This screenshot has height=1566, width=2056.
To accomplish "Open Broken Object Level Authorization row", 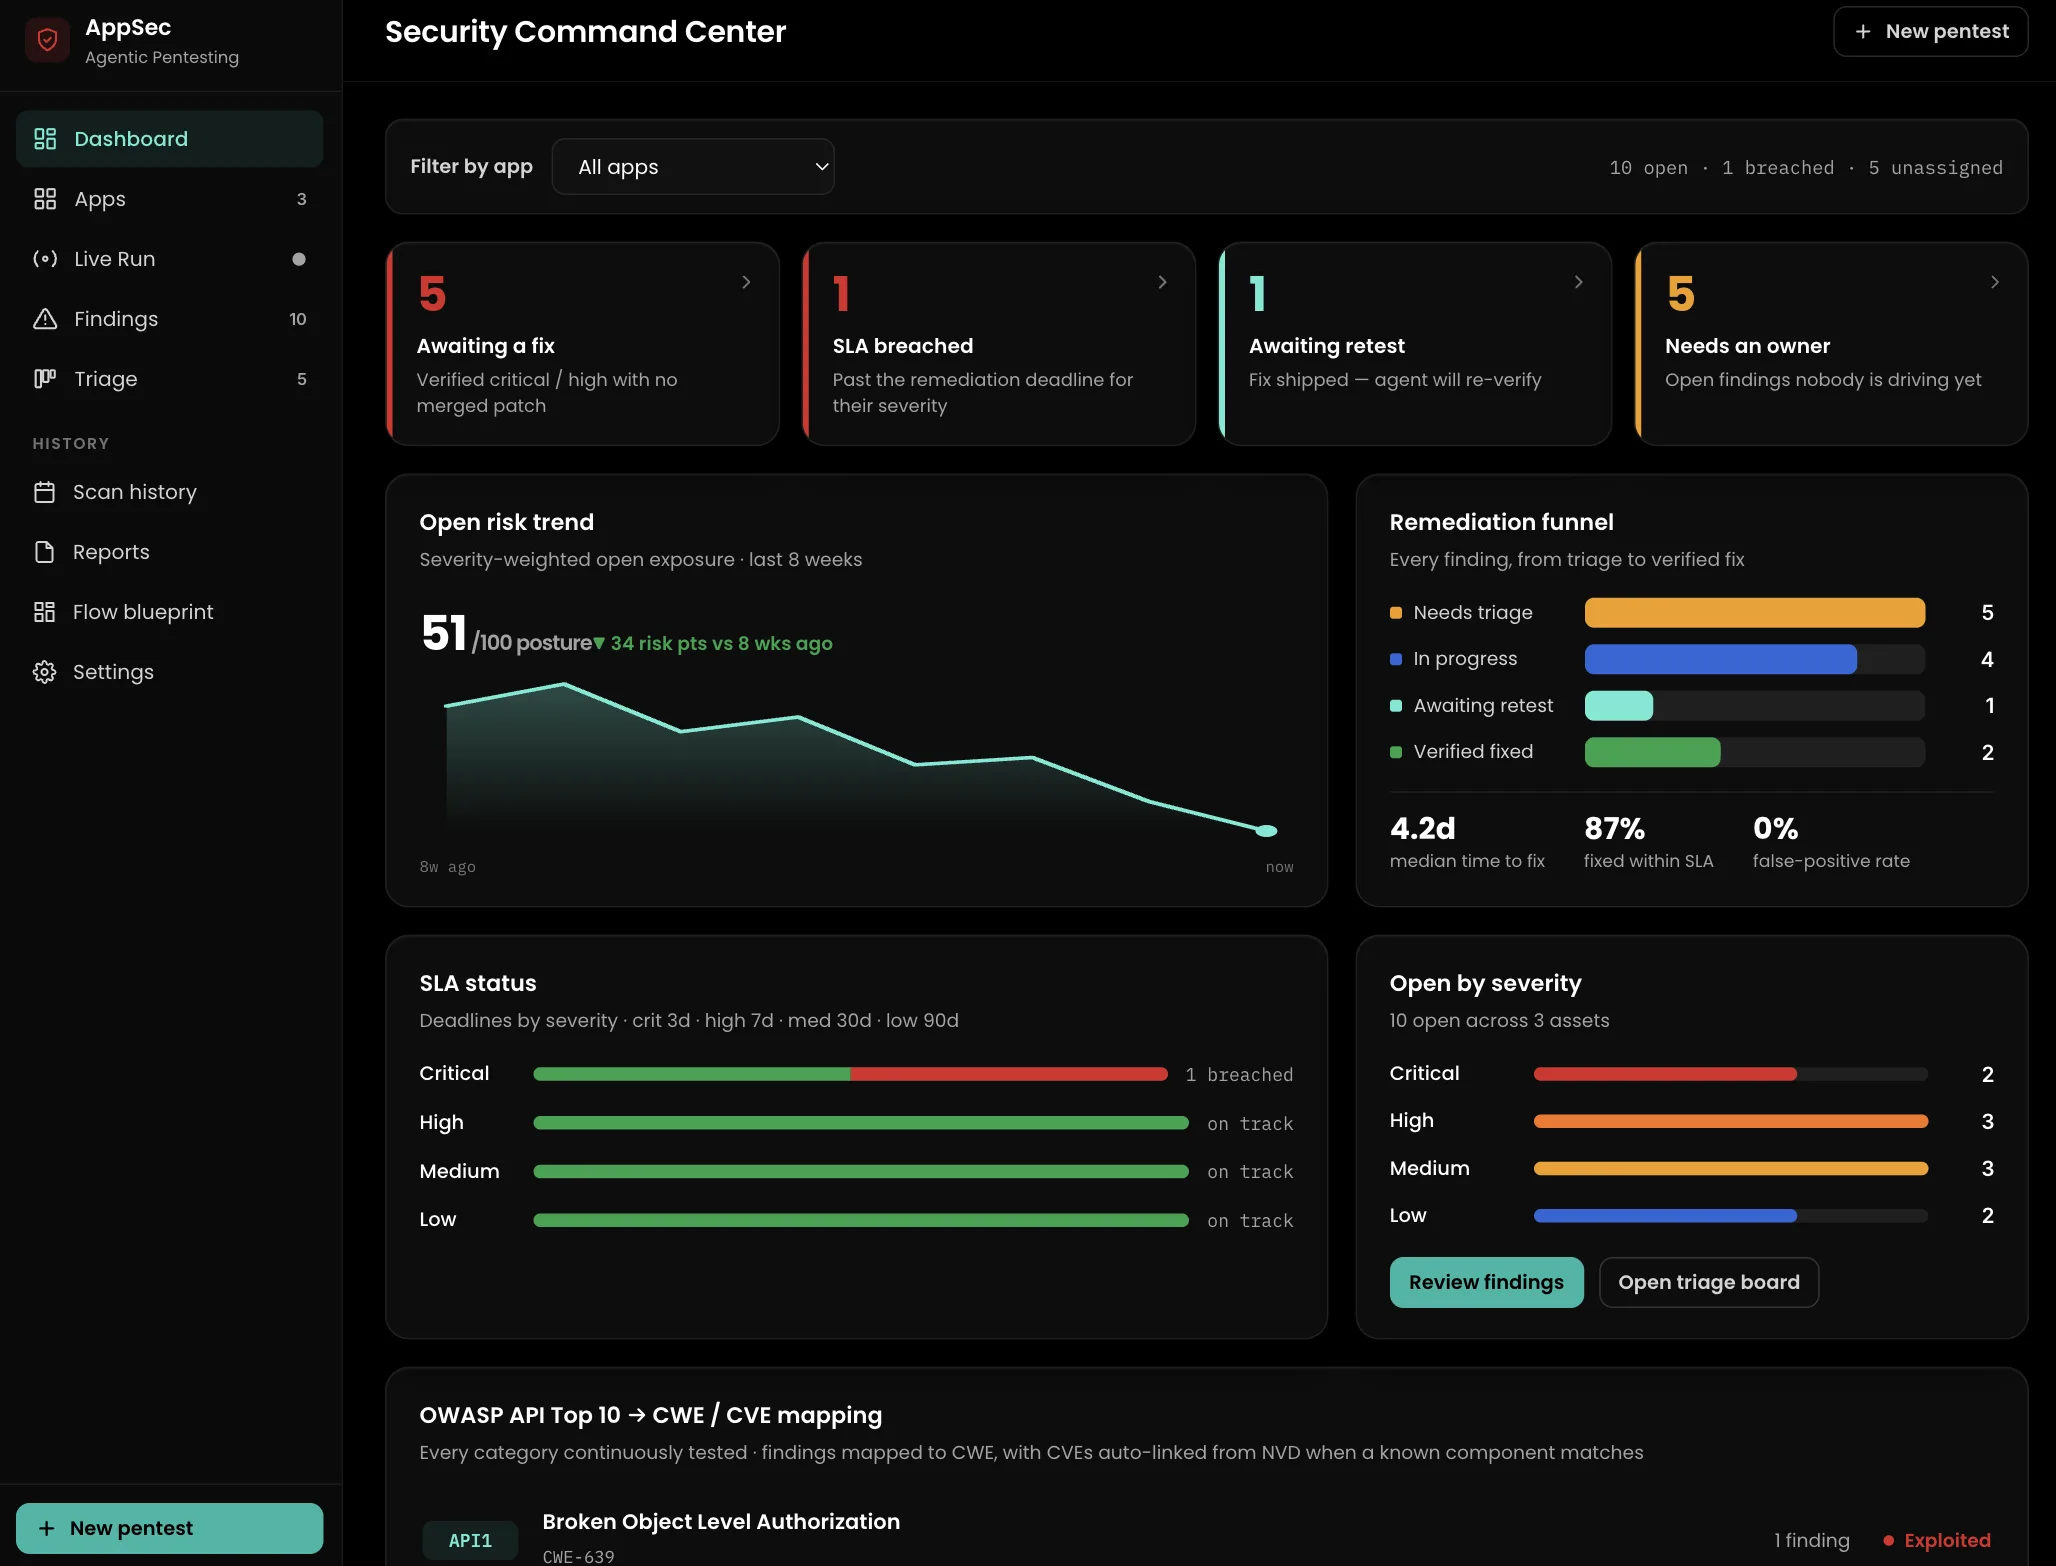I will point(1206,1538).
